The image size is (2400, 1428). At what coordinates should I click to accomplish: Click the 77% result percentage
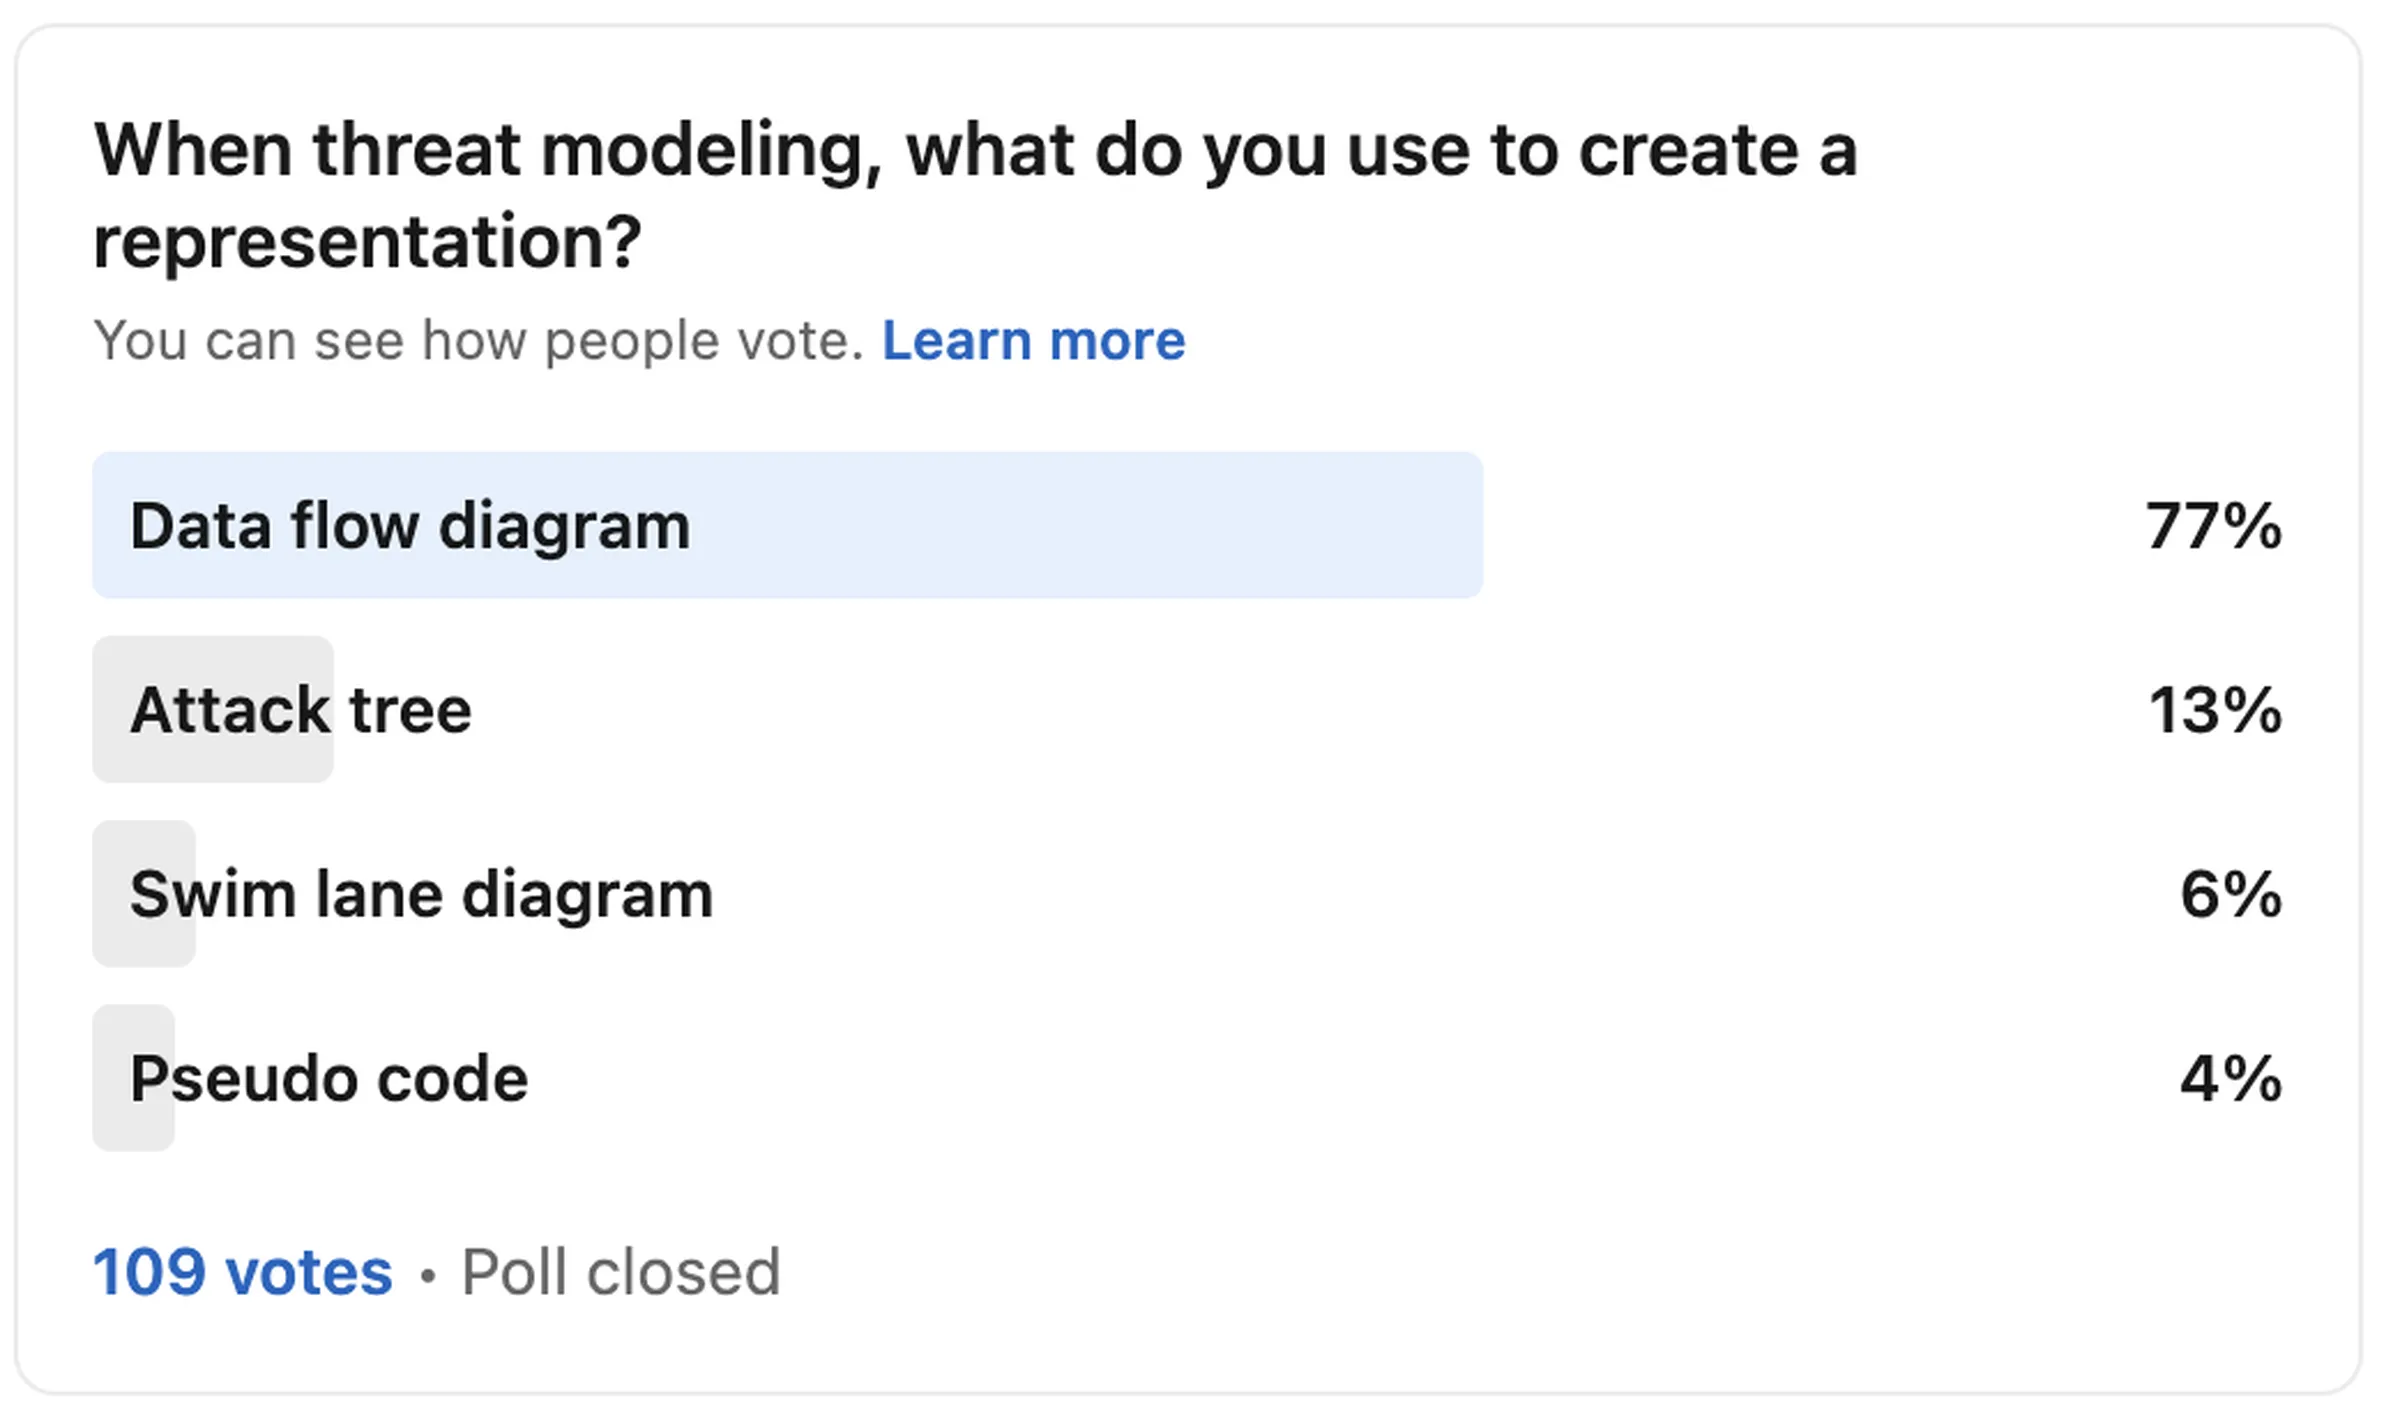[x=2213, y=526]
